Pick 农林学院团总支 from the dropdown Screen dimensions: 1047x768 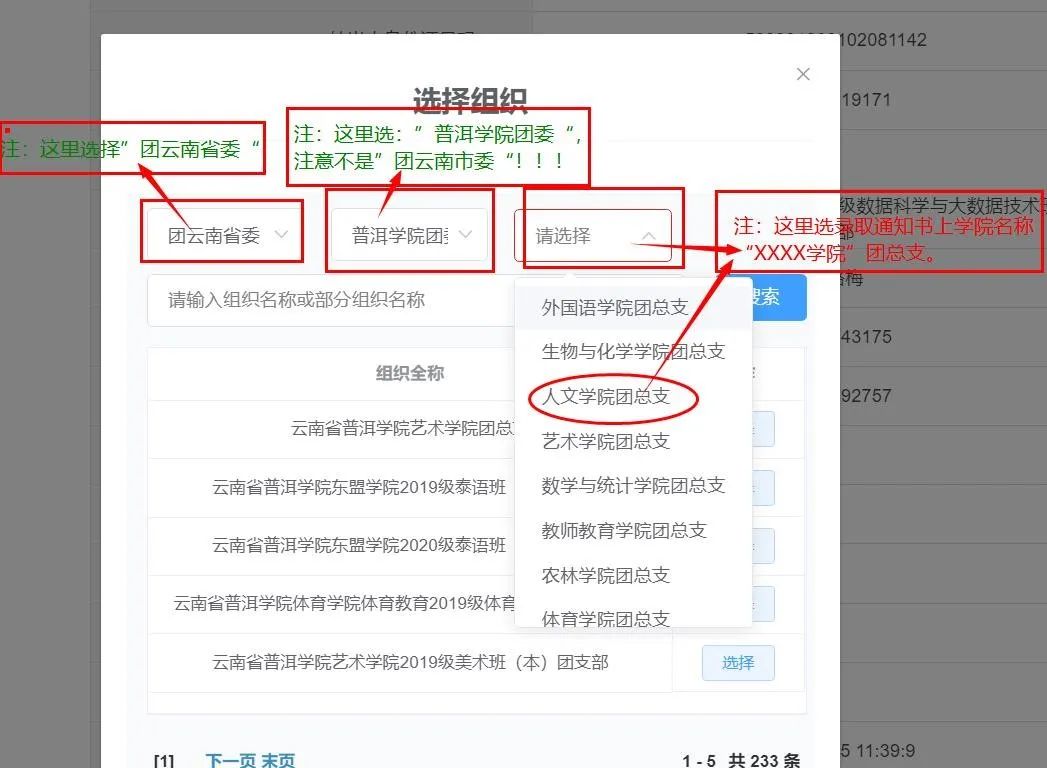[605, 575]
